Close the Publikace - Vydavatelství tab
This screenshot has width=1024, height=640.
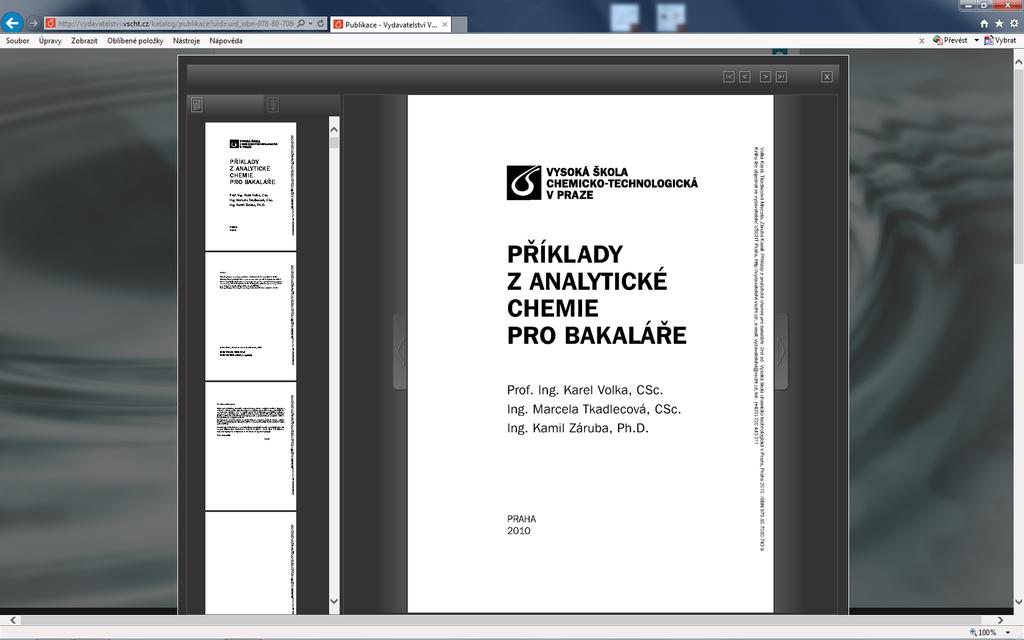445,24
